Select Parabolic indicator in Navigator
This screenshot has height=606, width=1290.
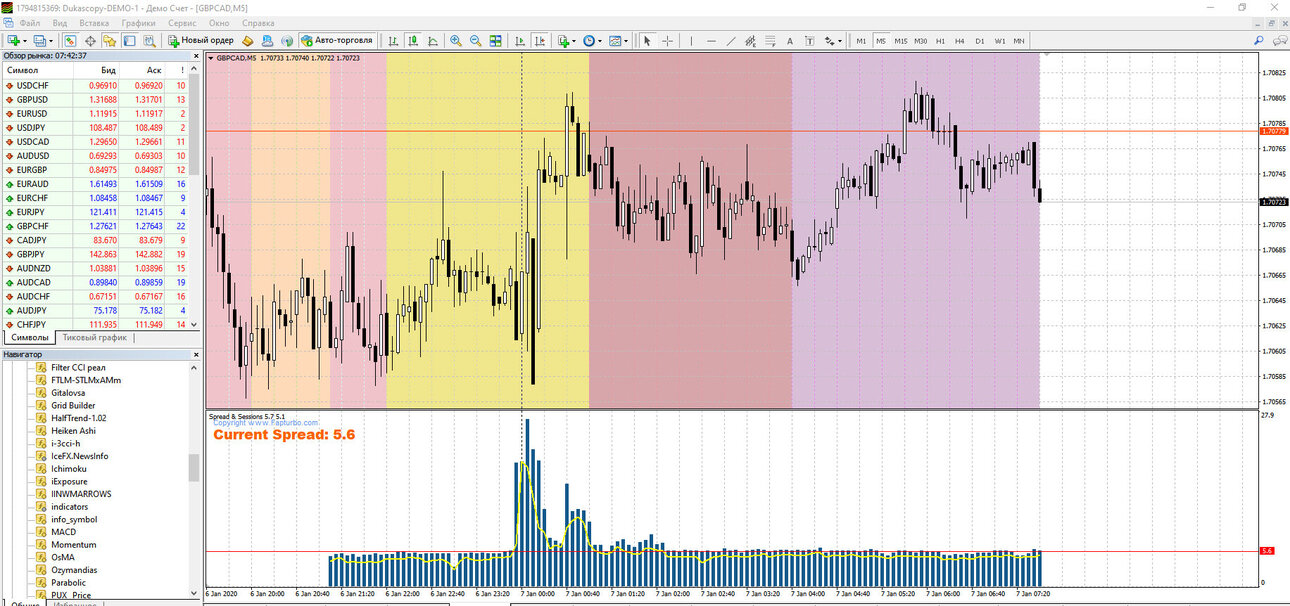click(x=68, y=582)
